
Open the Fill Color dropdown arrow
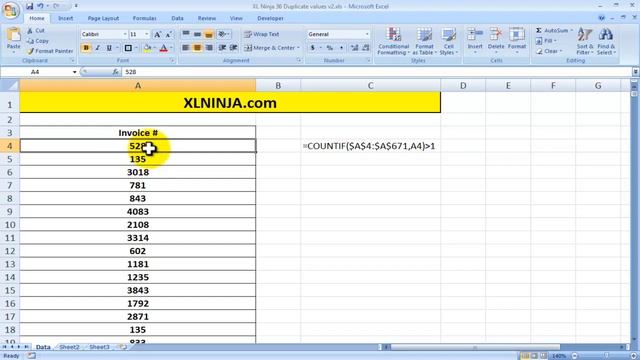pyautogui.click(x=155, y=48)
